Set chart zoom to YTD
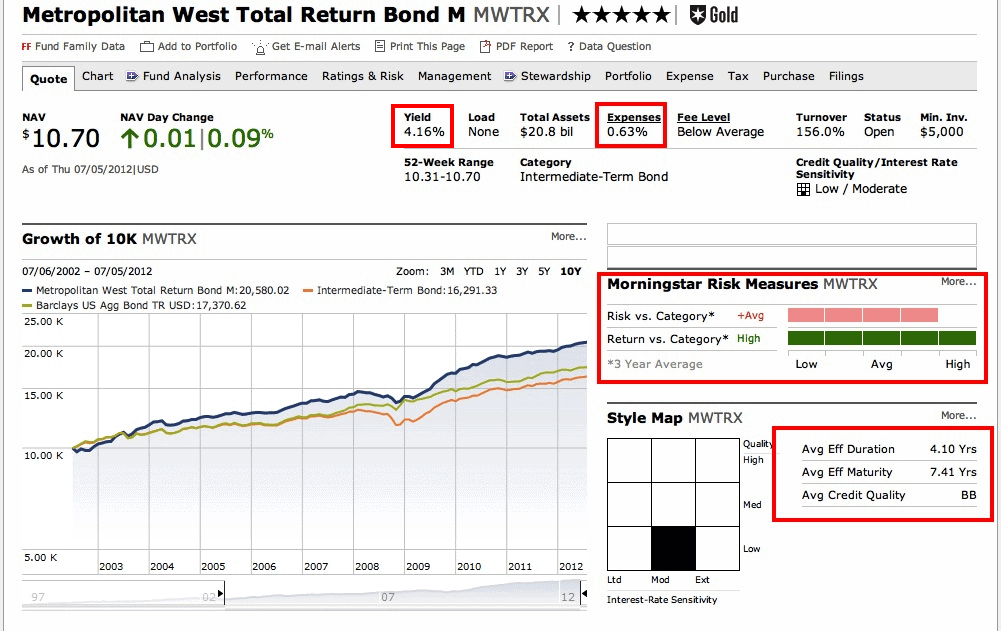 [473, 271]
